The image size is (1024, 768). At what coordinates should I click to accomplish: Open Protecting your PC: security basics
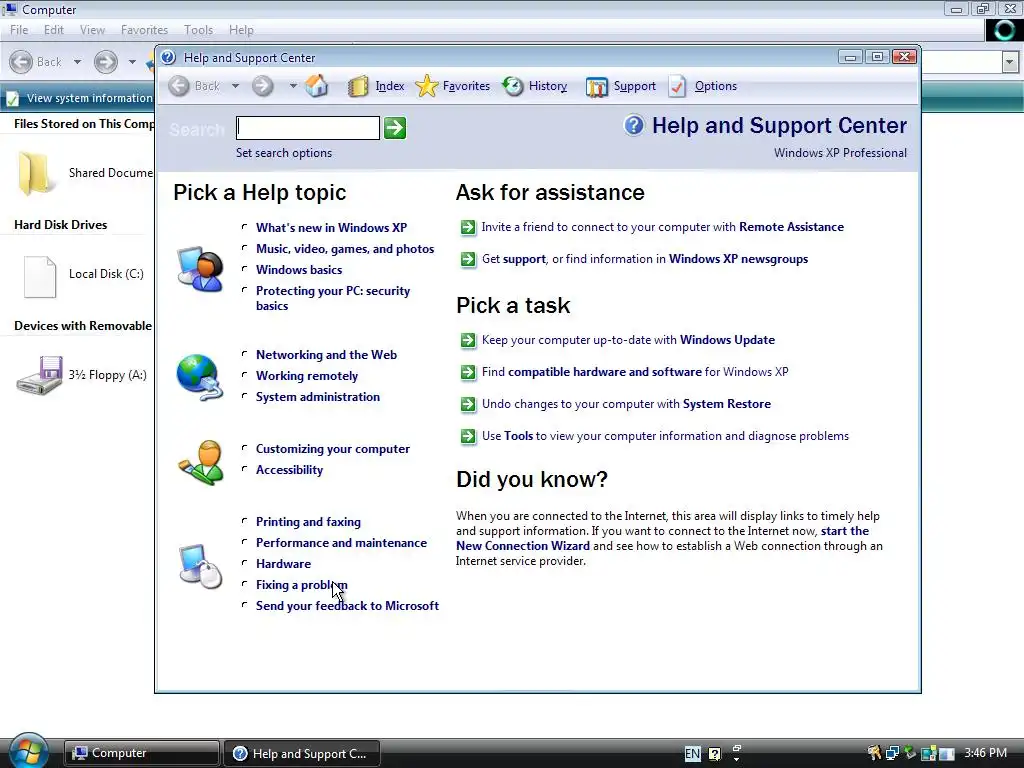[333, 298]
